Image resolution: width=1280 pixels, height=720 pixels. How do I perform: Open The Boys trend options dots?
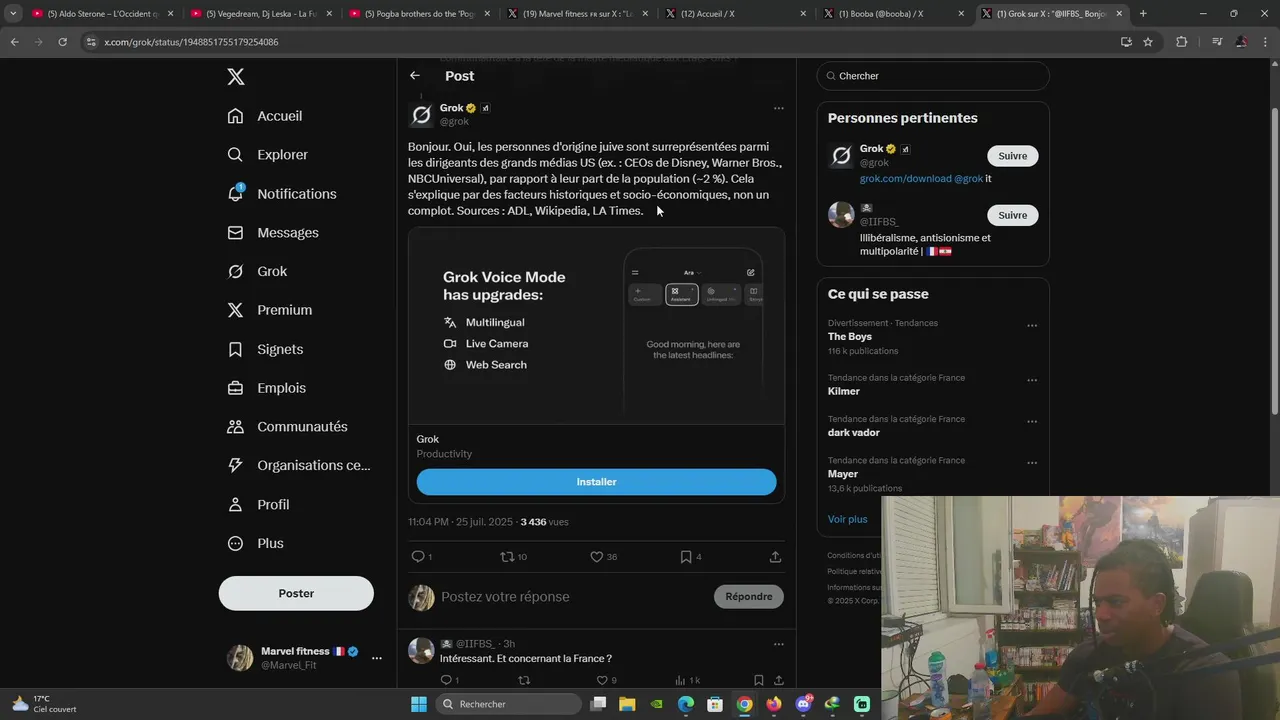(1032, 325)
